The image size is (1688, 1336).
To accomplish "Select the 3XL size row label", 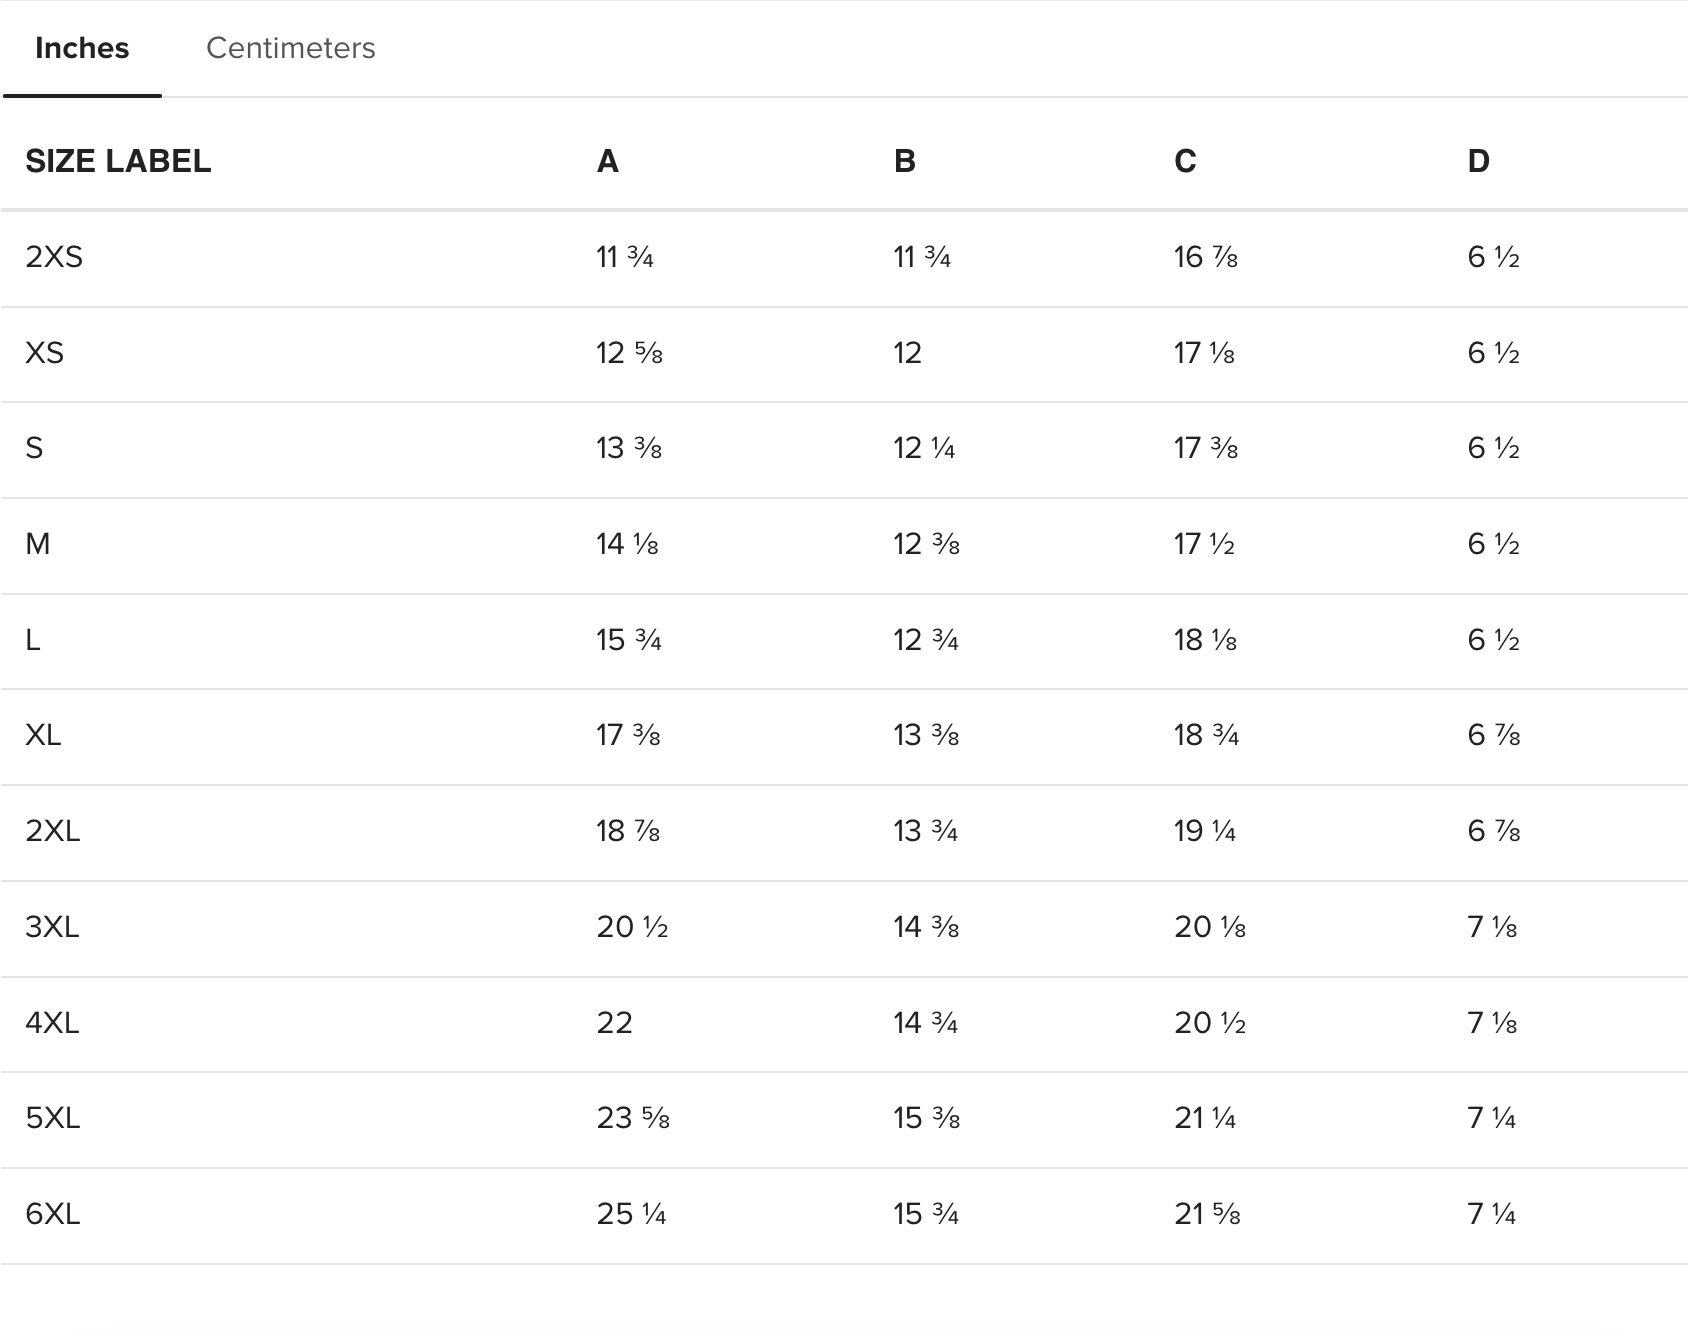I will tap(52, 927).
